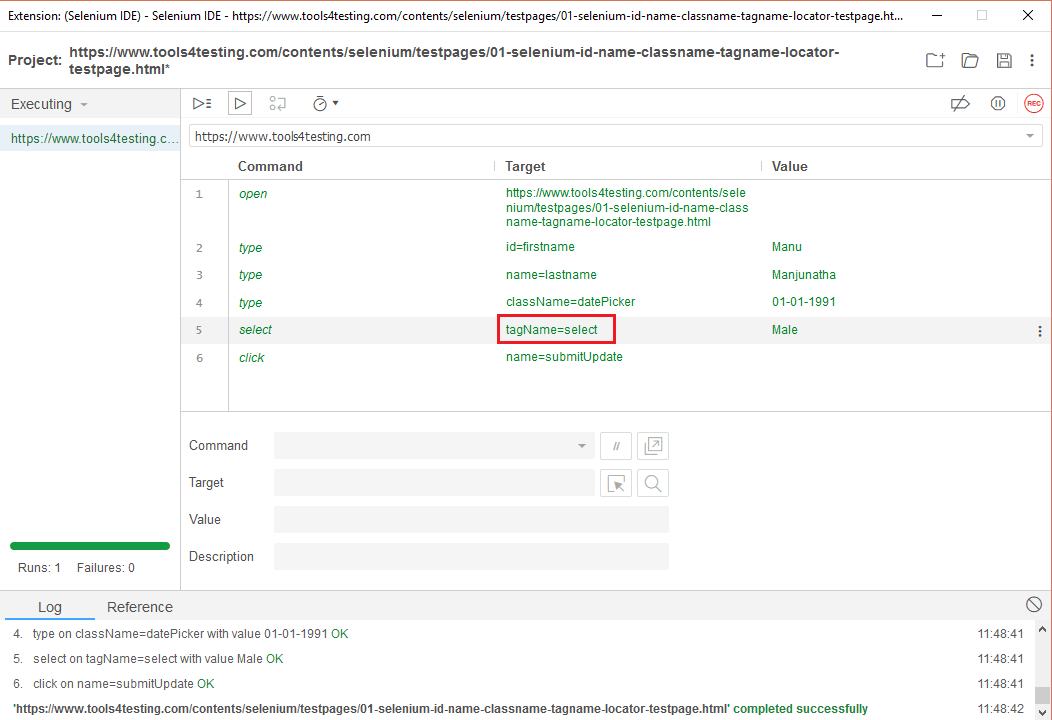Find the target element using the magnifier icon
This screenshot has width=1052, height=720.
click(x=652, y=483)
